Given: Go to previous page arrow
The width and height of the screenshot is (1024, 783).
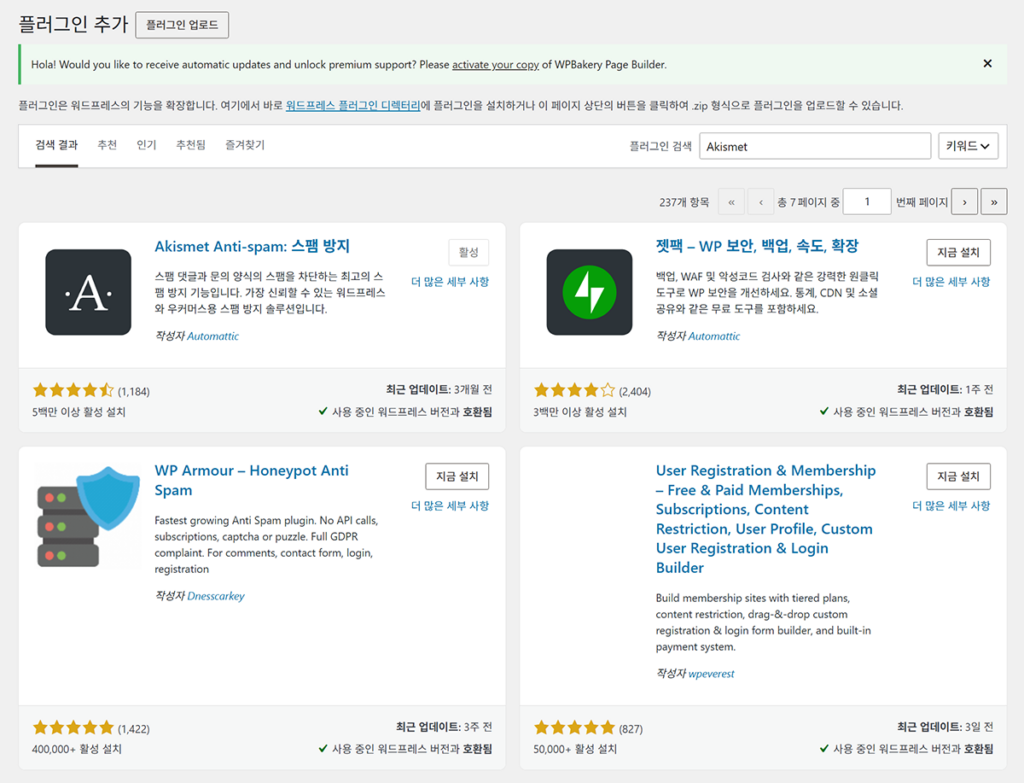Looking at the screenshot, I should coord(761,202).
